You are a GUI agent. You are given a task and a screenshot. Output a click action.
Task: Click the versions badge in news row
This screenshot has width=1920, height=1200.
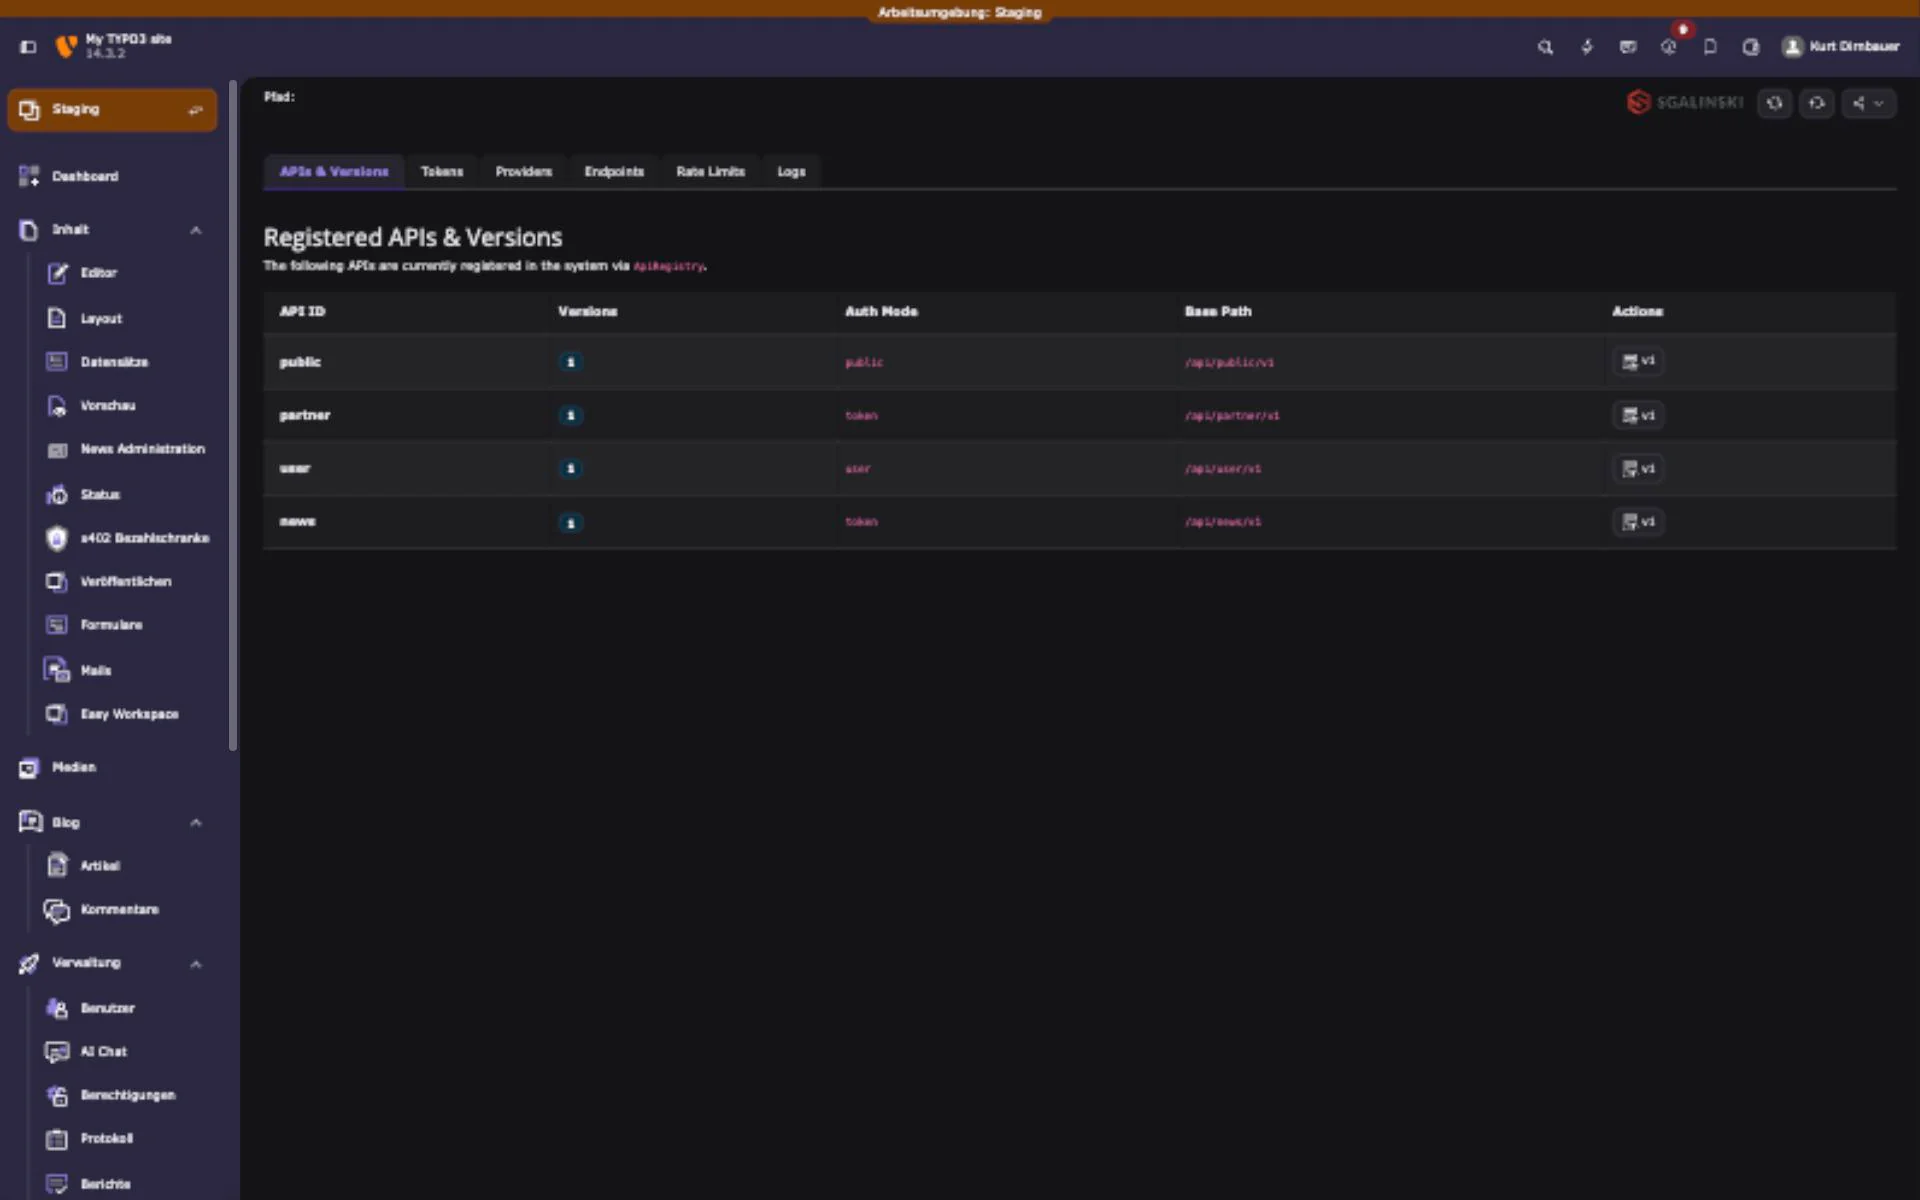coord(571,522)
